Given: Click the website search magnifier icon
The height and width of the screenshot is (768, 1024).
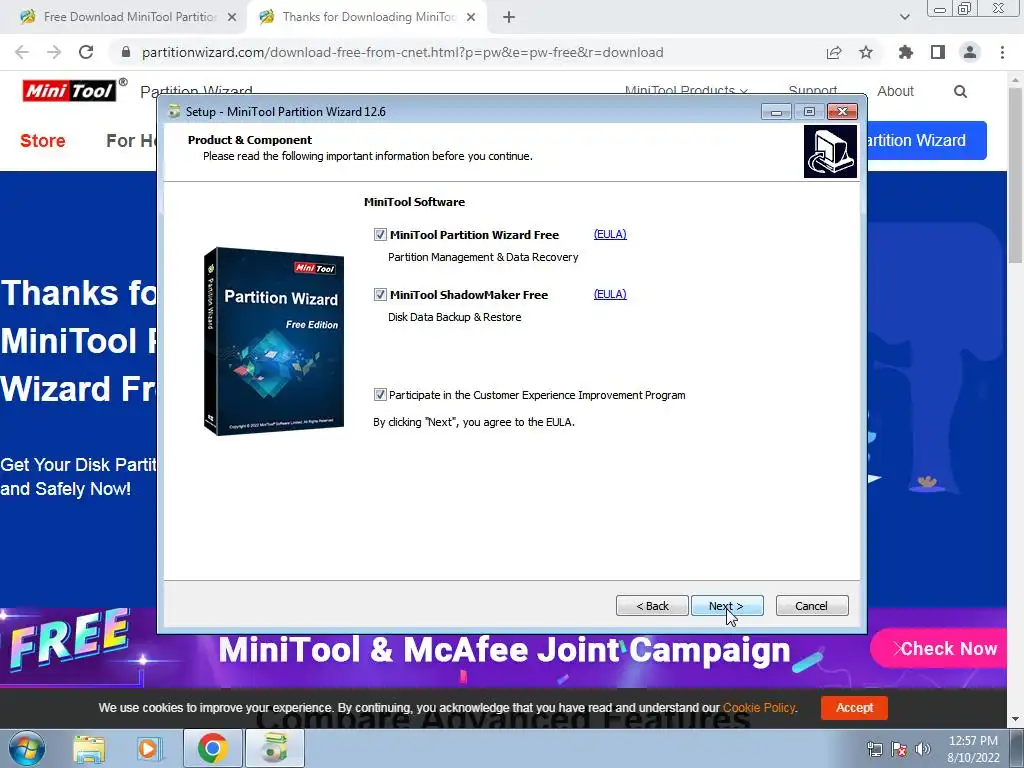Looking at the screenshot, I should point(960,91).
